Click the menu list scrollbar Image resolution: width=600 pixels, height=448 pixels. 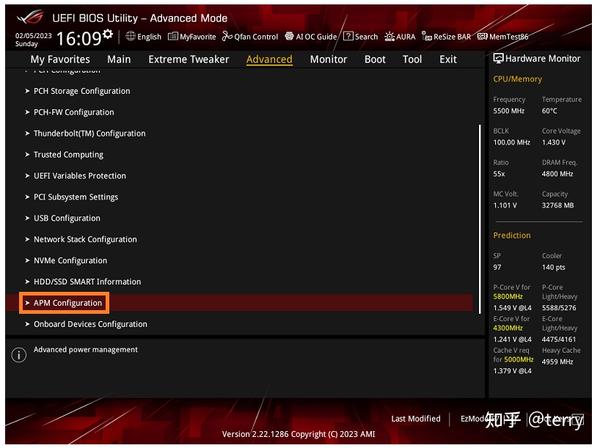tap(480, 219)
